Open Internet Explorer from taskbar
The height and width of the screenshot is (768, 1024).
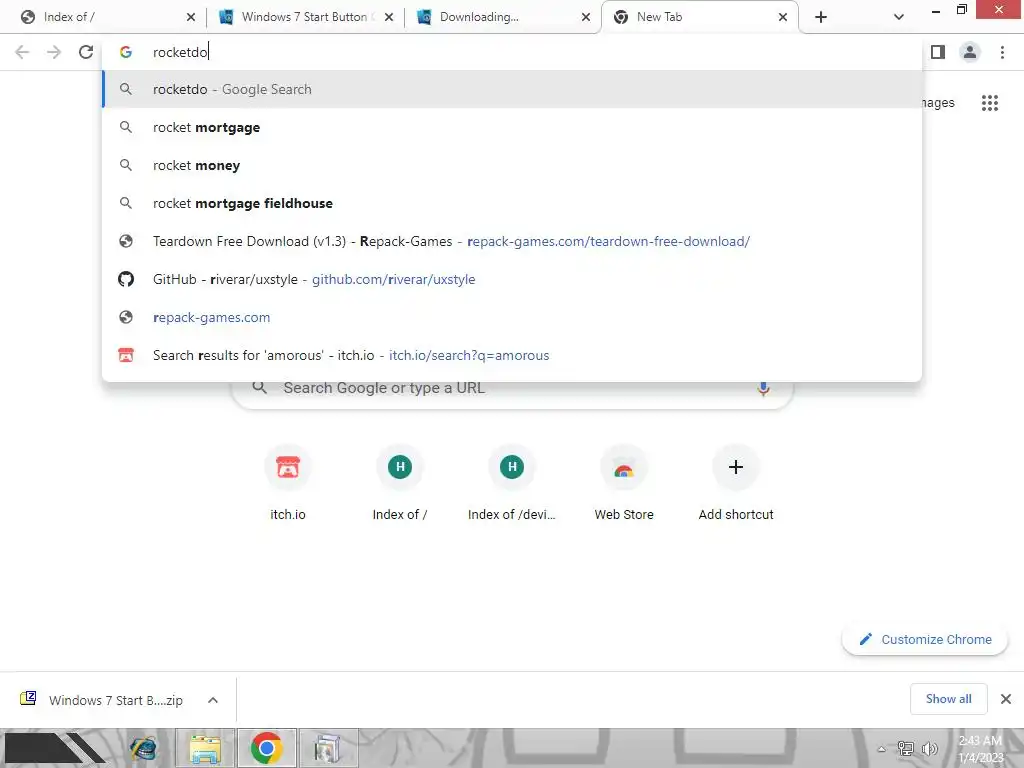click(x=144, y=748)
